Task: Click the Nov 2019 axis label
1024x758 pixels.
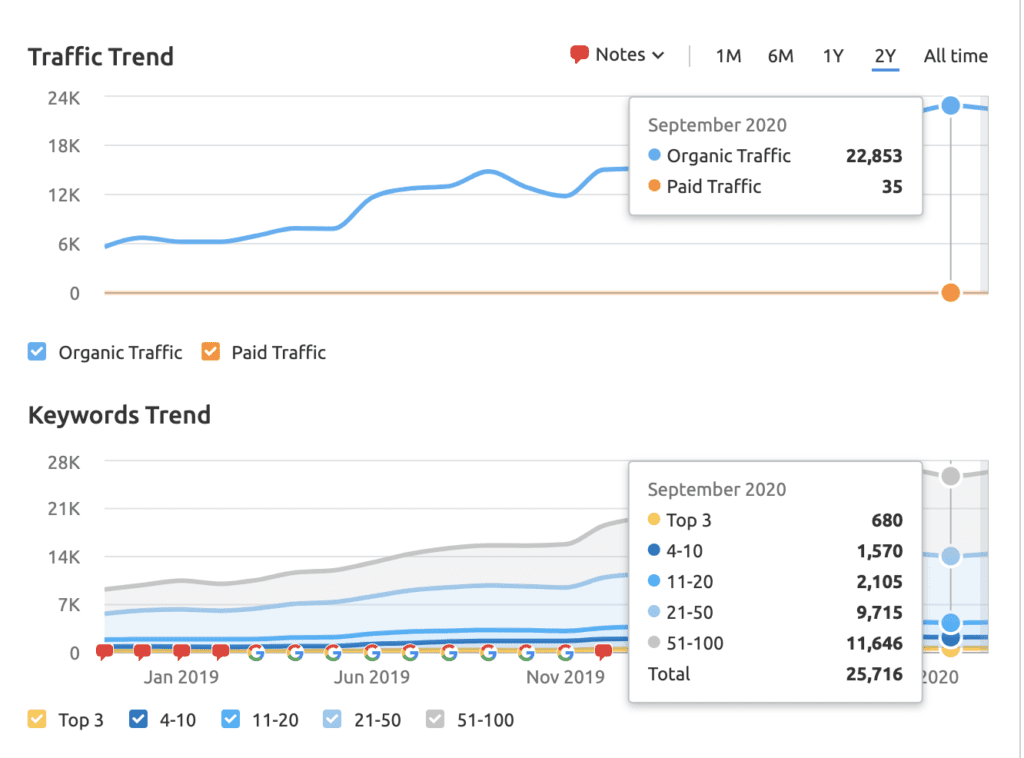Action: coord(566,677)
